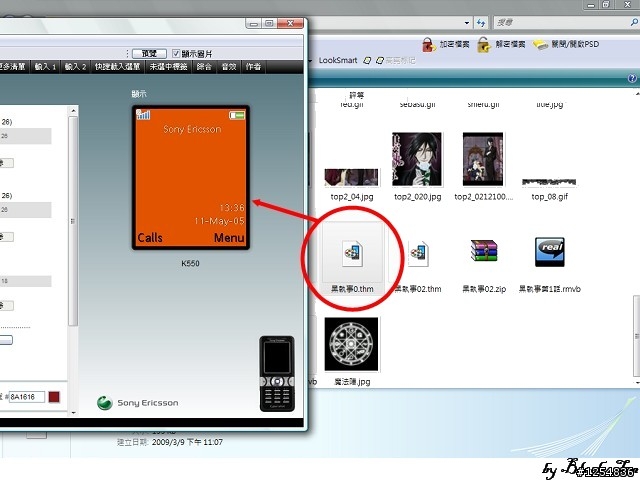Click the Explorer search input field
This screenshot has height=480, width=640.
pyautogui.click(x=562, y=22)
